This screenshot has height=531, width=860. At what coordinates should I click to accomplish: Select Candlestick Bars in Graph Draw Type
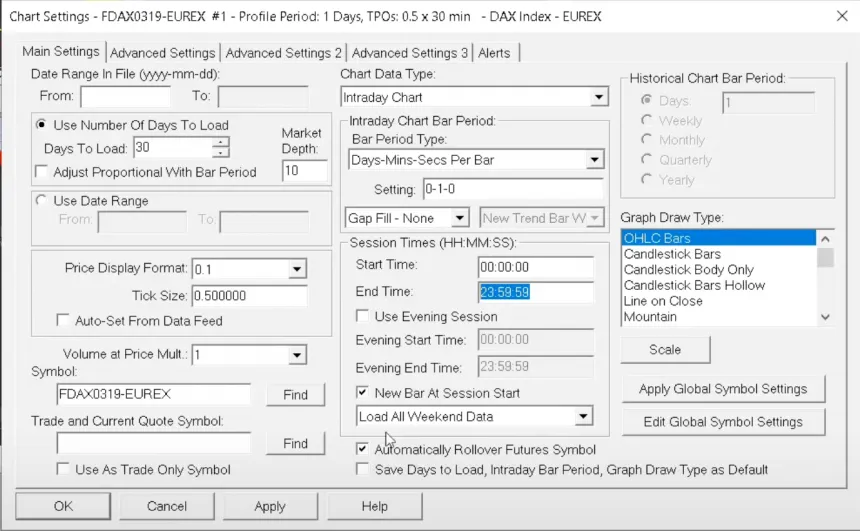pyautogui.click(x=672, y=254)
